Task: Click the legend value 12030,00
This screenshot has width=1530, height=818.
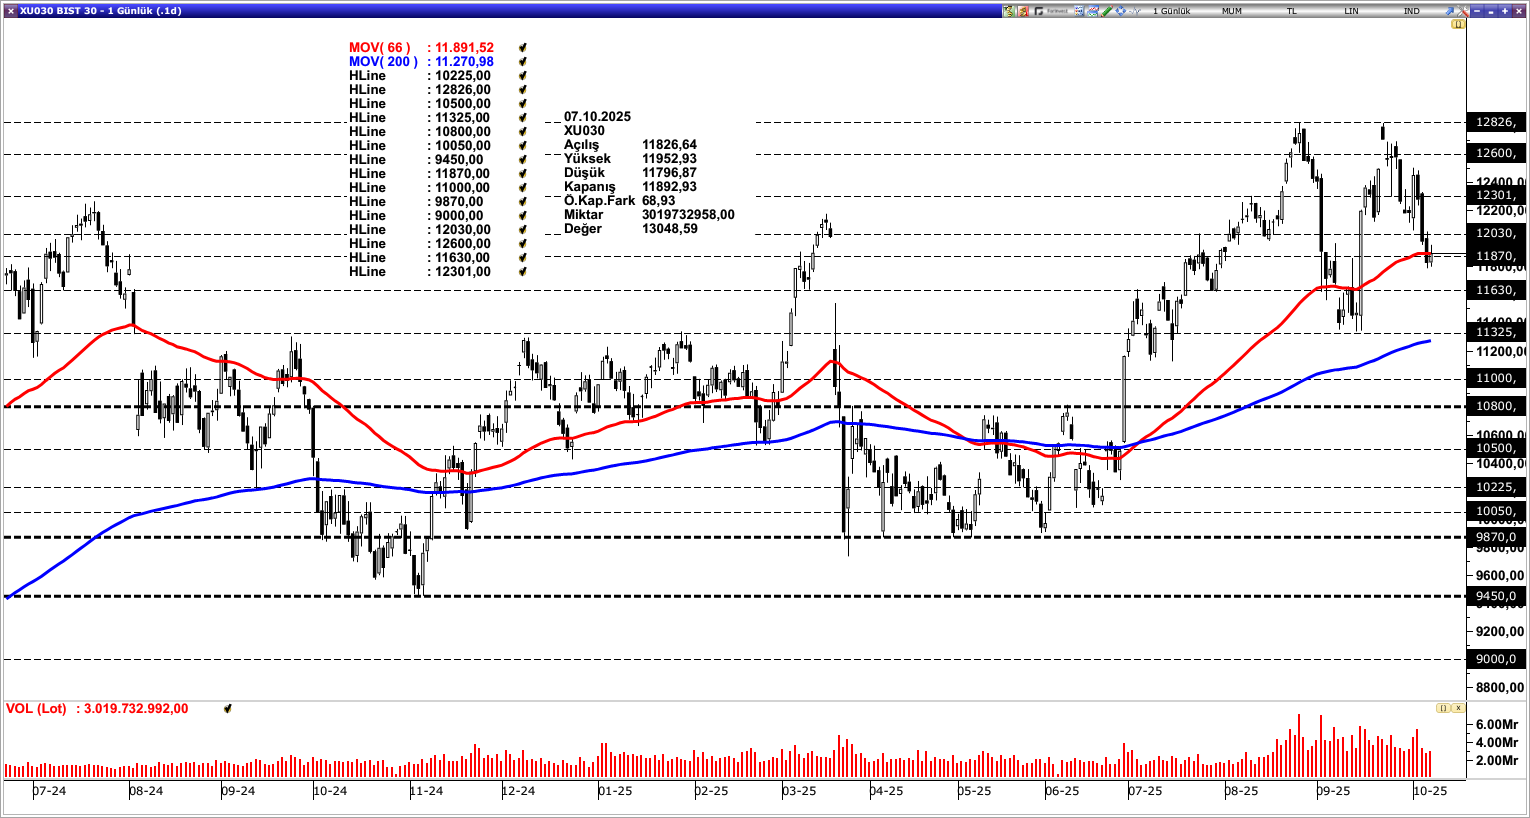Action: (463, 230)
